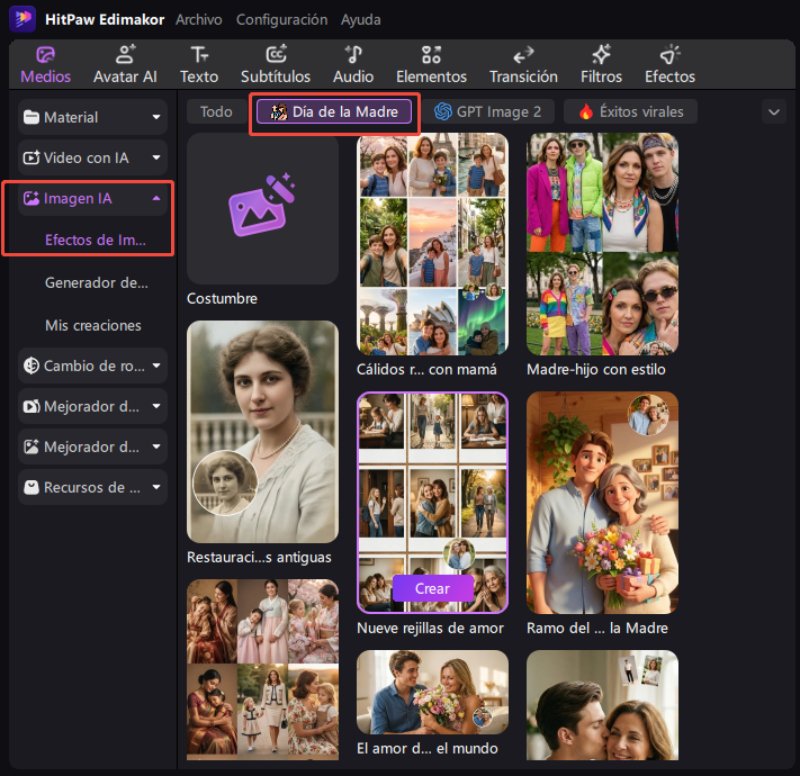Expand the image Mejorador dropdown arrow

tap(156, 447)
